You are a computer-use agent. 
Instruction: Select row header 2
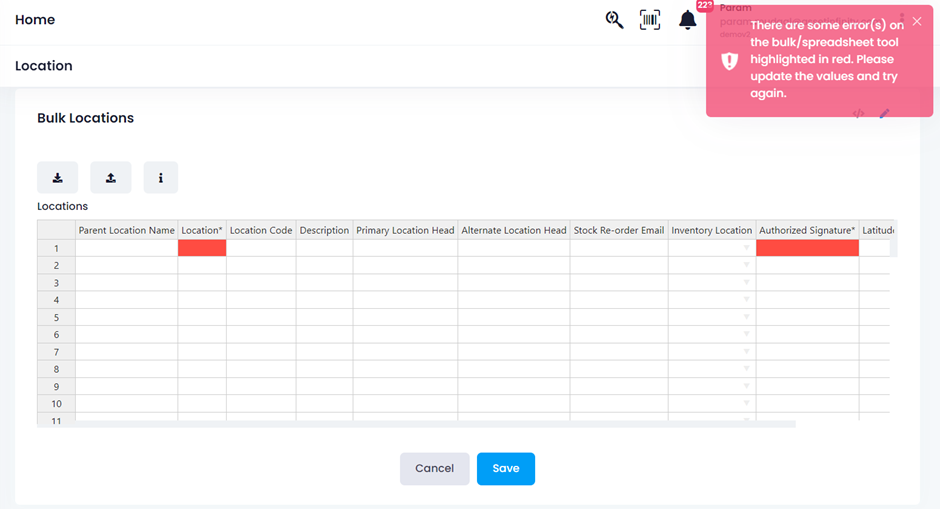coord(56,266)
